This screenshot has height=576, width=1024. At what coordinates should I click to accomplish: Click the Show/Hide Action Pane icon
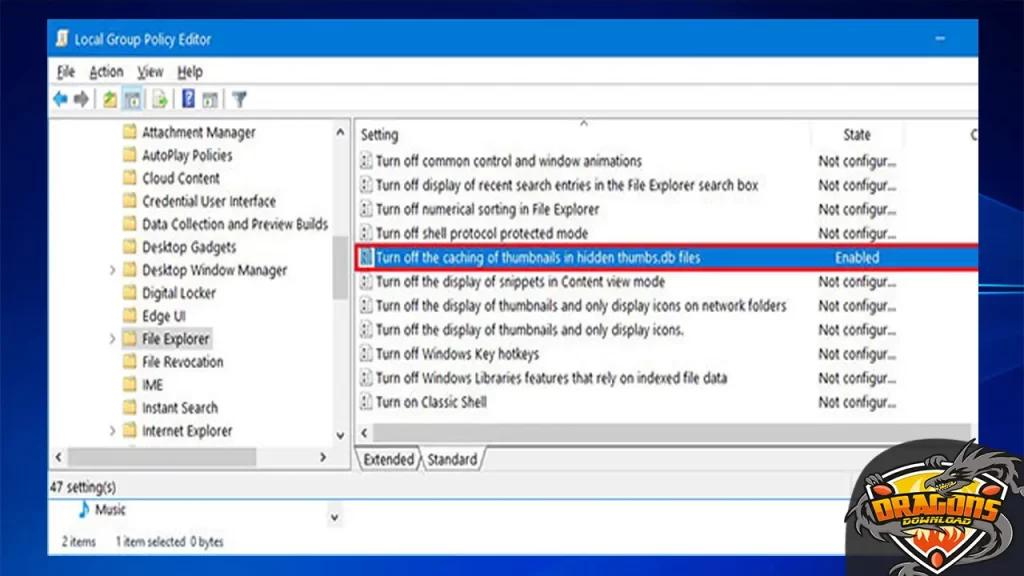click(x=210, y=99)
